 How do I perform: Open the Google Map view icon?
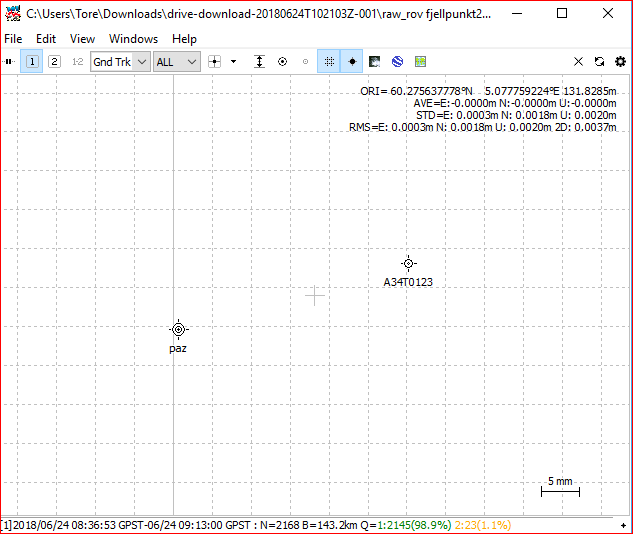tap(420, 62)
